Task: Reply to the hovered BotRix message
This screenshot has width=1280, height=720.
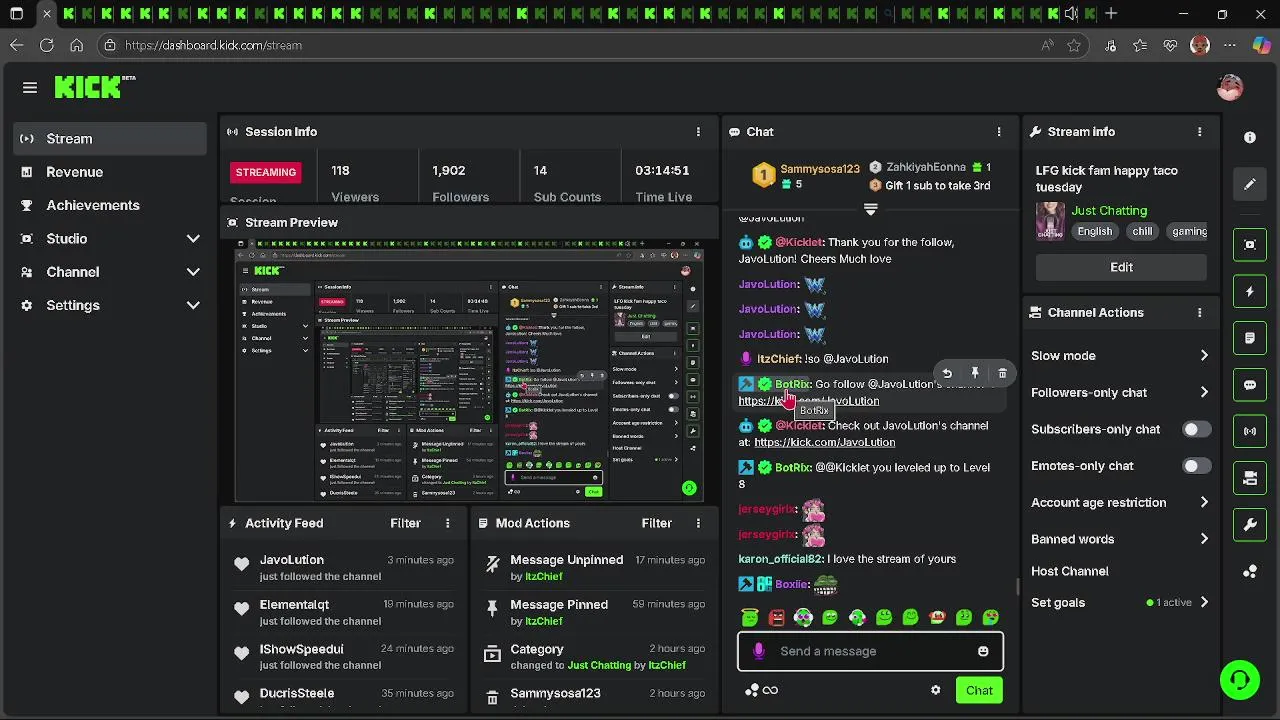Action: [947, 373]
